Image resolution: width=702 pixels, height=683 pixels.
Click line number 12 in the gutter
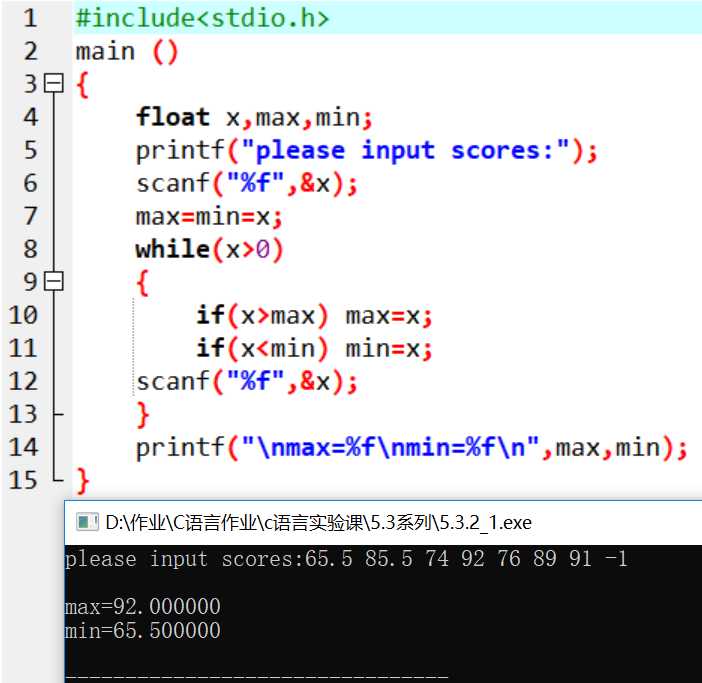[x=23, y=381]
